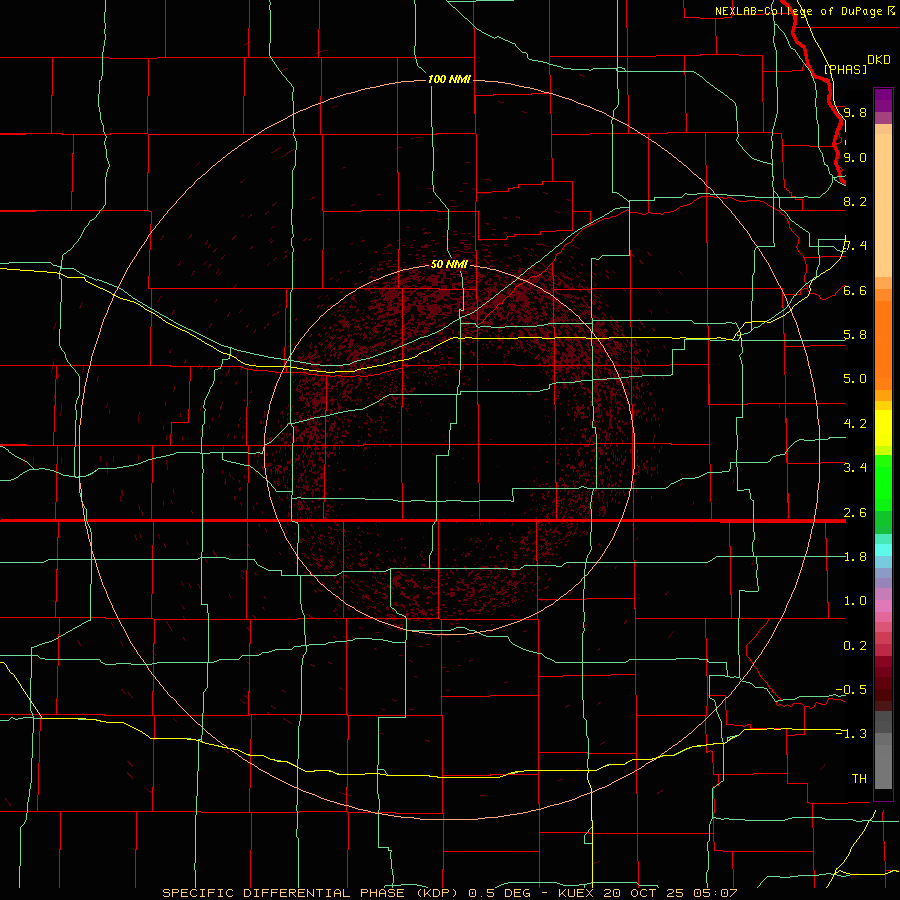Click the "SPECIFIC DIFFERENTIAL PHASE" caption text
Screen dimensions: 900x900
[x=283, y=893]
